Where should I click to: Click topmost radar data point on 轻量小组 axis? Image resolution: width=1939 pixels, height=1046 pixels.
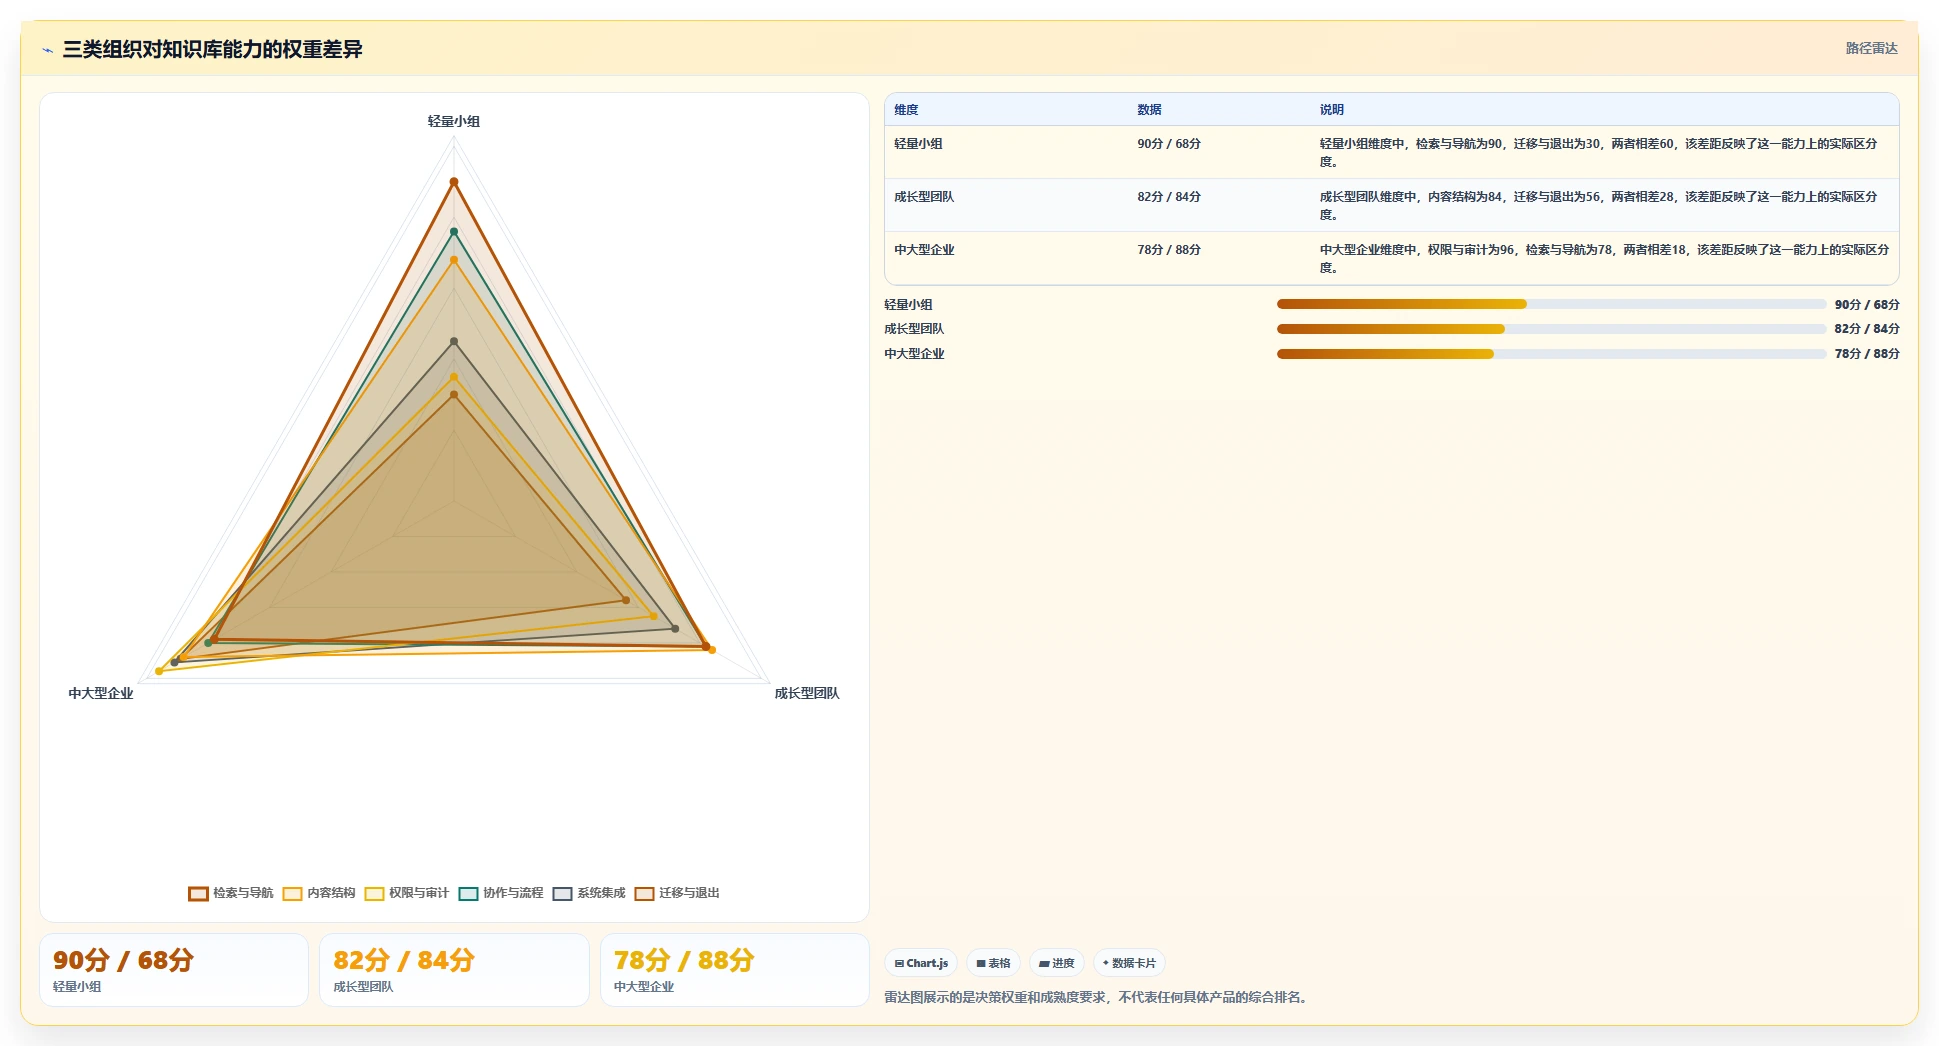(x=454, y=182)
